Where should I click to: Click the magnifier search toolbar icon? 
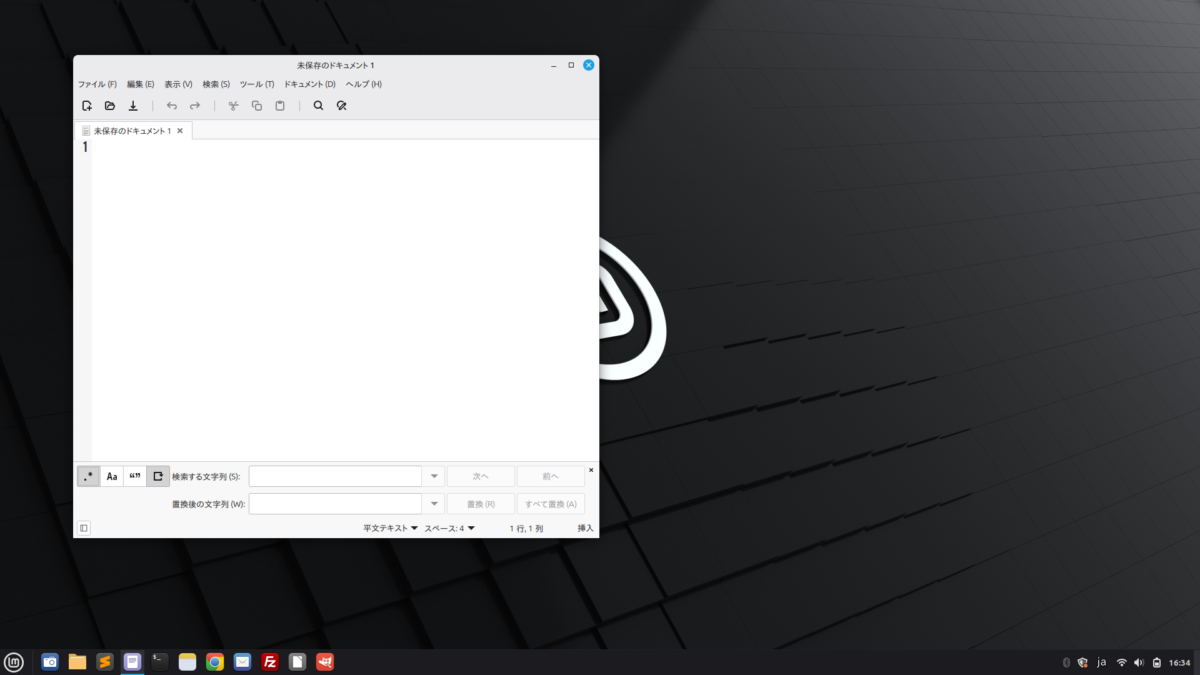pyautogui.click(x=318, y=106)
